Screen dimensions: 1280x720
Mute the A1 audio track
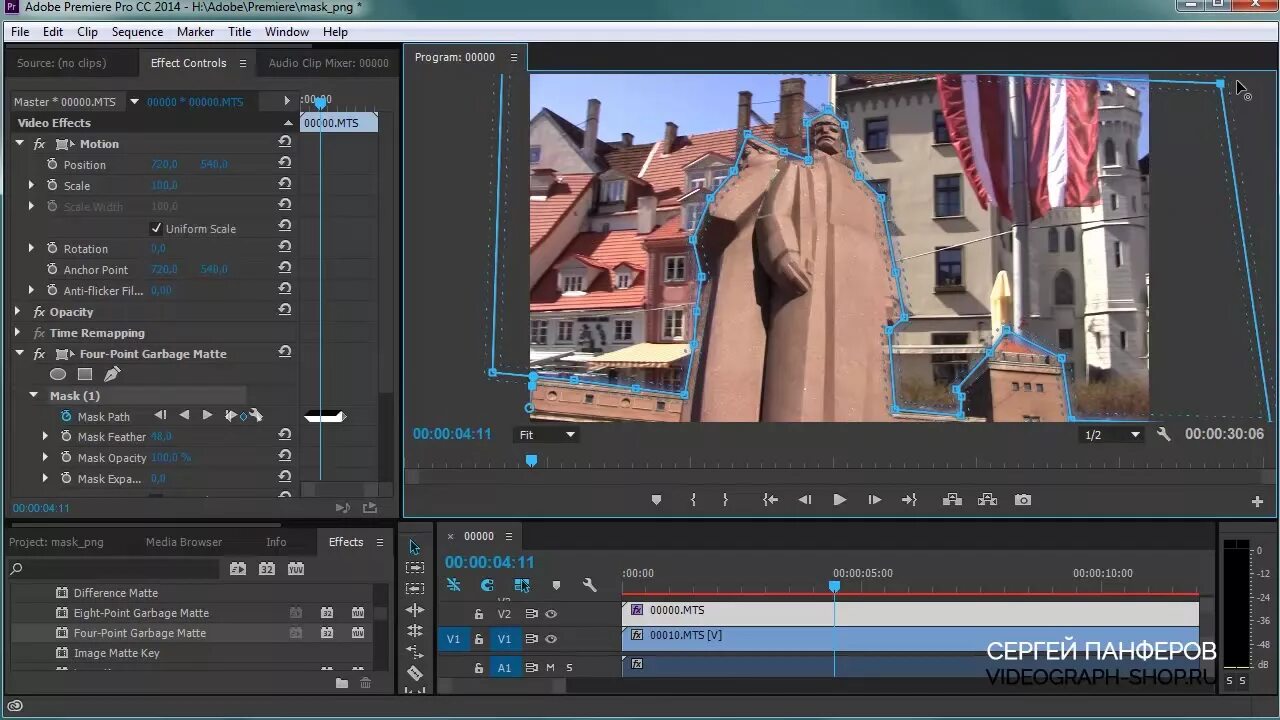pyautogui.click(x=550, y=667)
